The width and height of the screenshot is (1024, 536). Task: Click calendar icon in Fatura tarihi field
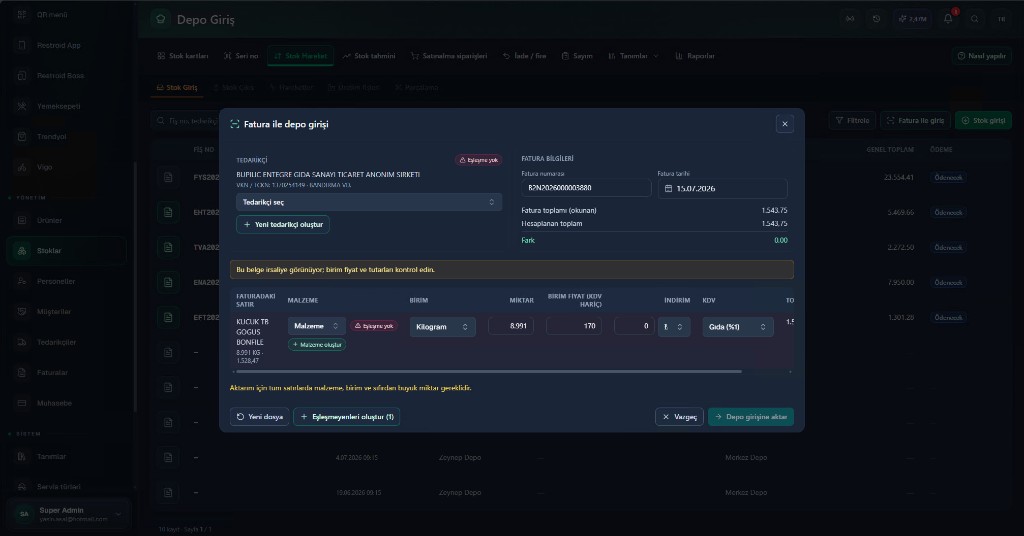pos(668,189)
